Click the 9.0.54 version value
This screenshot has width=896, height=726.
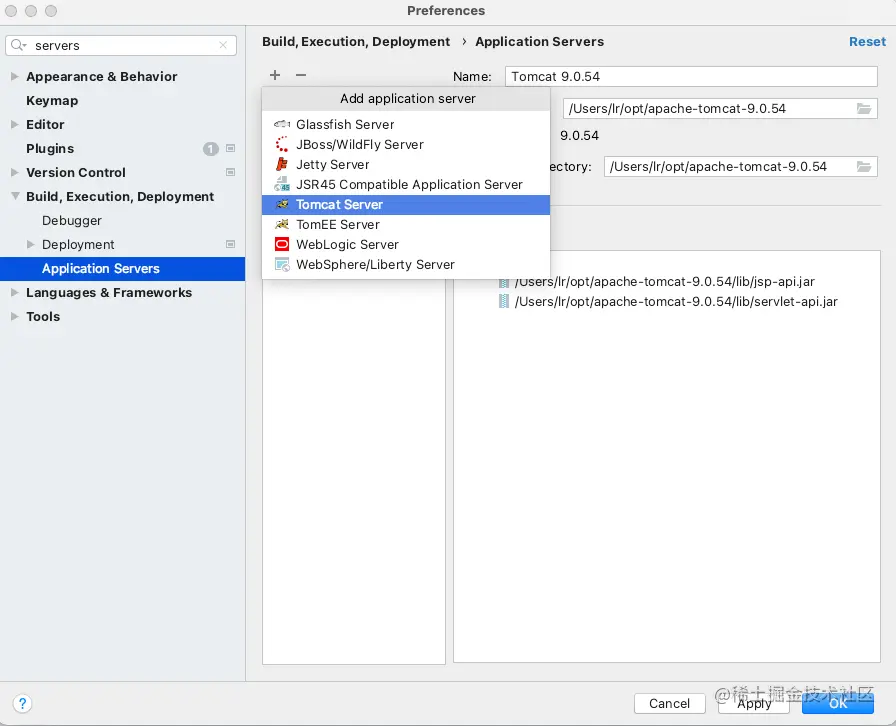tap(579, 136)
